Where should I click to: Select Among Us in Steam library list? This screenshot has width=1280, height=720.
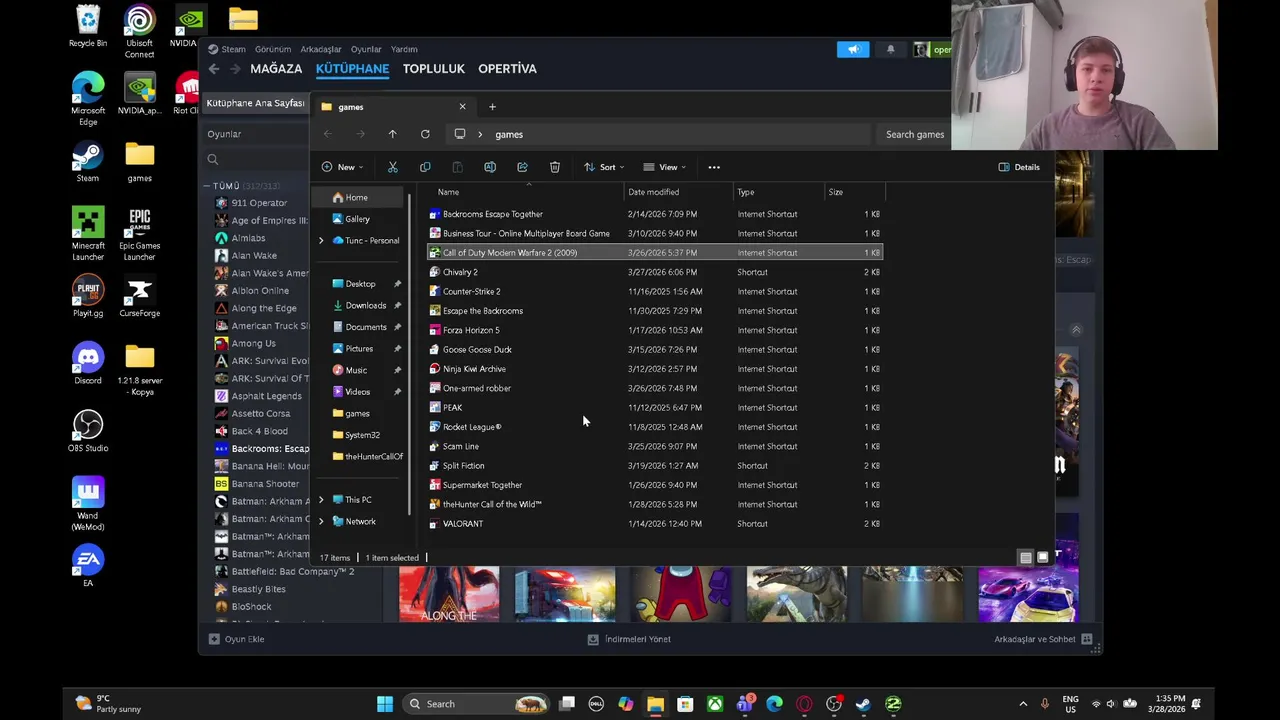pos(253,343)
